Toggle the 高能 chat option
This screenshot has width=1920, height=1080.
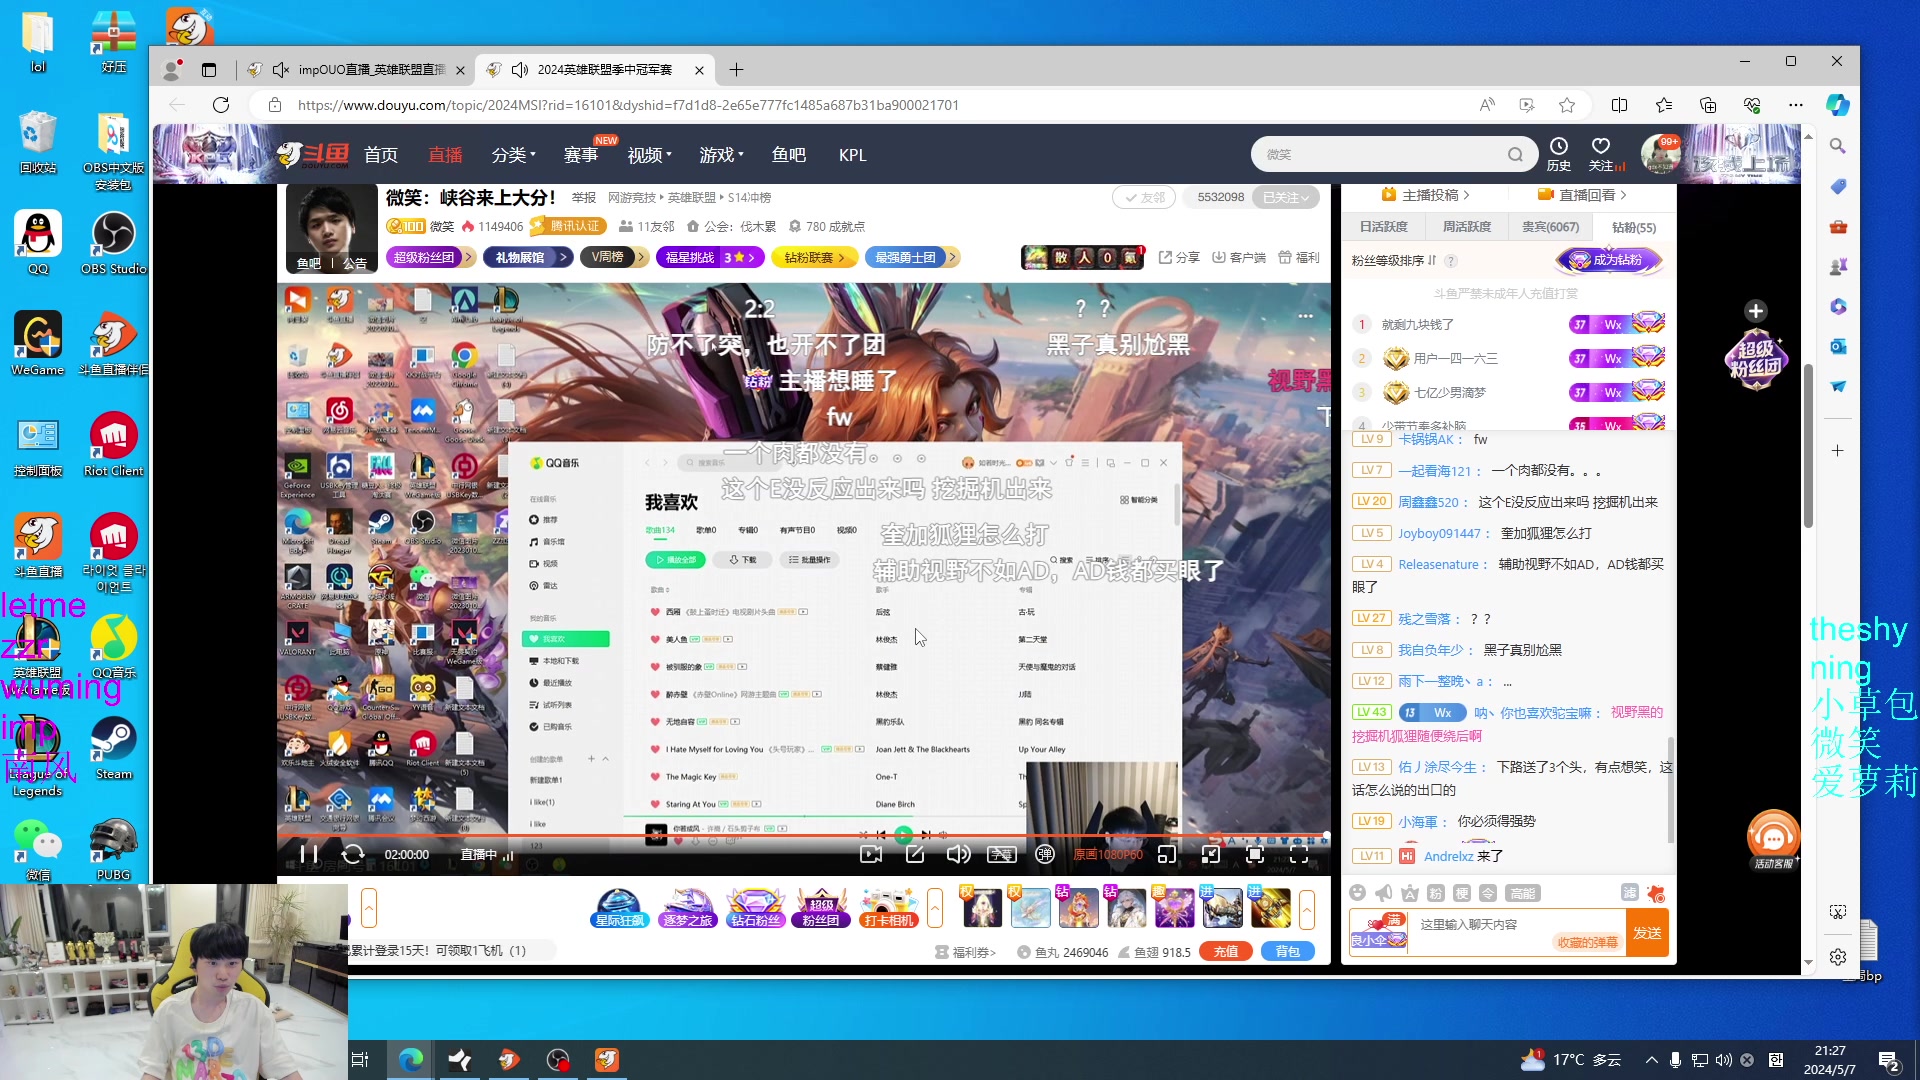coord(1522,893)
